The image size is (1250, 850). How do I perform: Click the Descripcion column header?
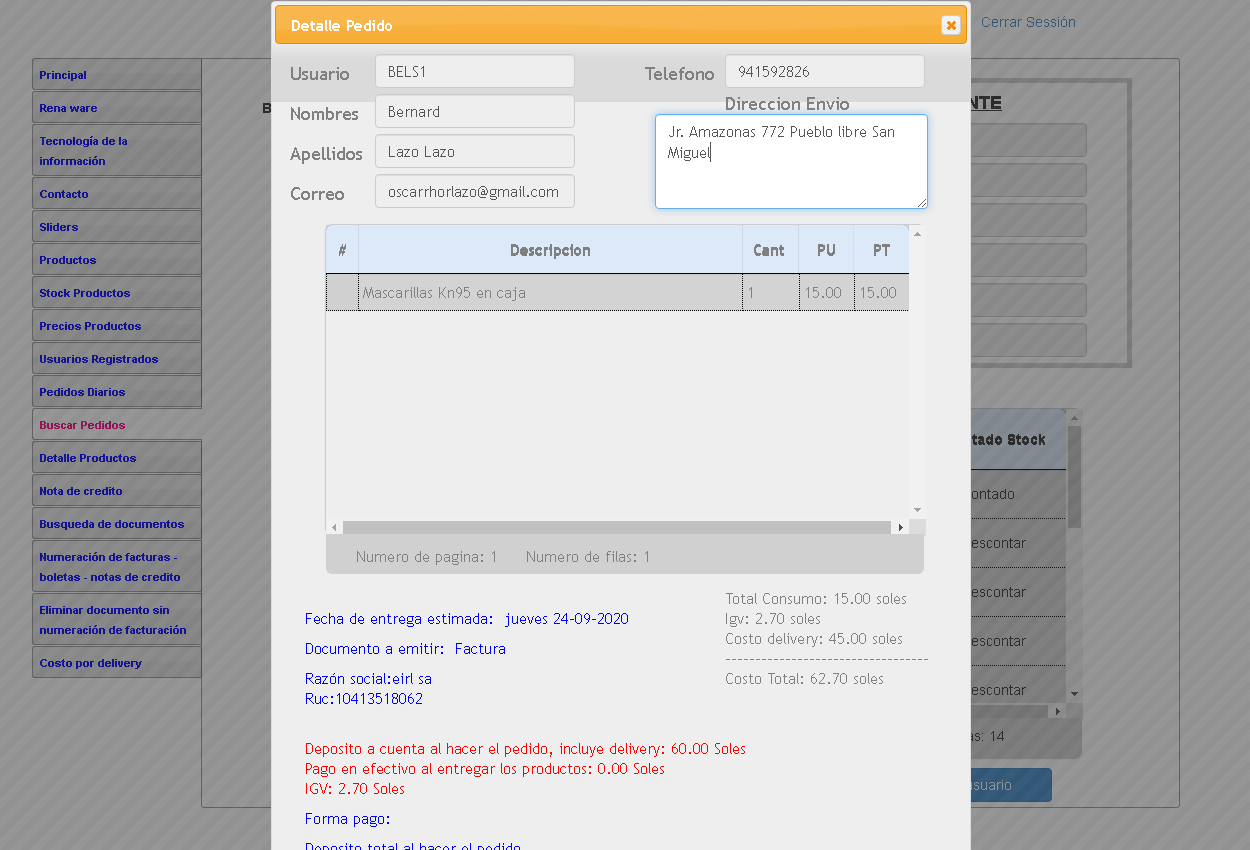click(x=550, y=250)
